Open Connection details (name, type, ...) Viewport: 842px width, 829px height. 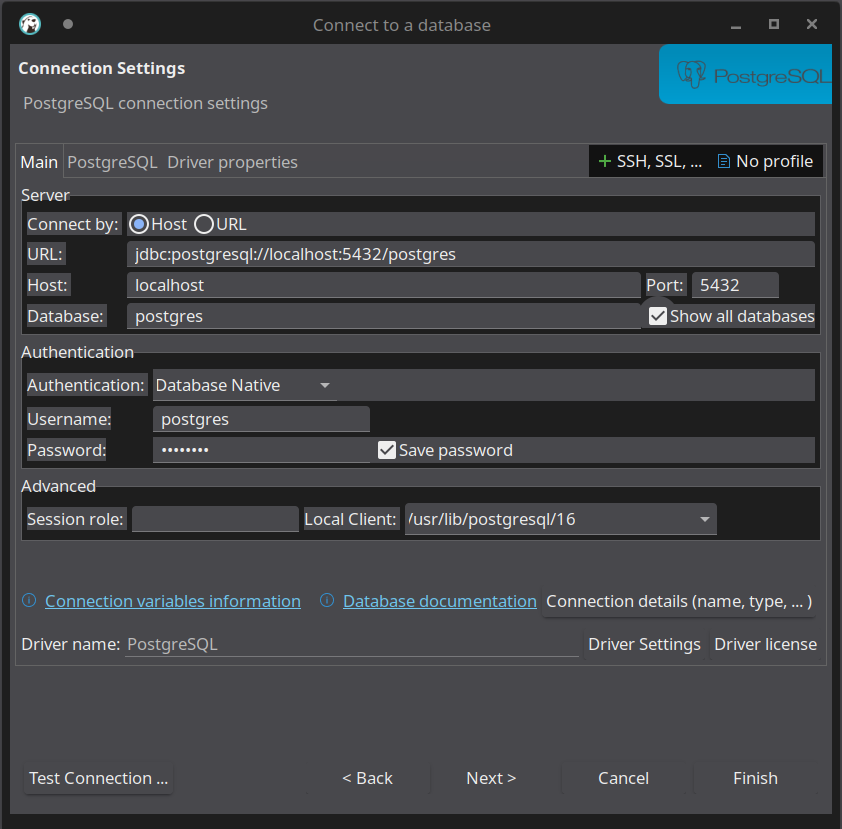click(679, 601)
